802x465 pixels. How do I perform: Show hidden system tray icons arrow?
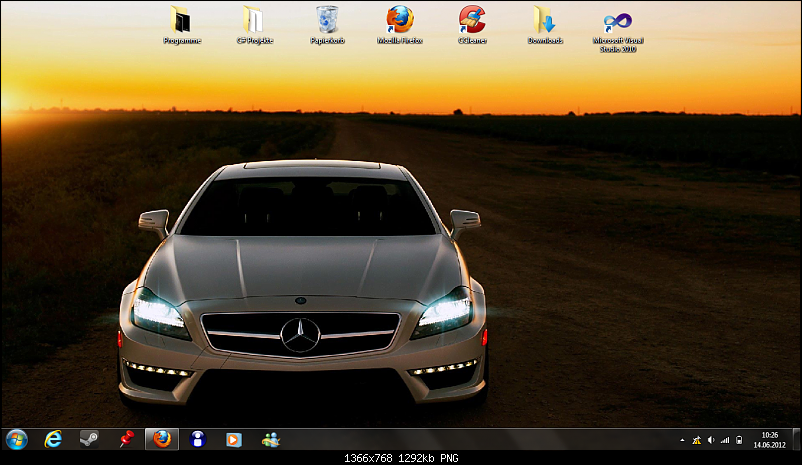682,440
